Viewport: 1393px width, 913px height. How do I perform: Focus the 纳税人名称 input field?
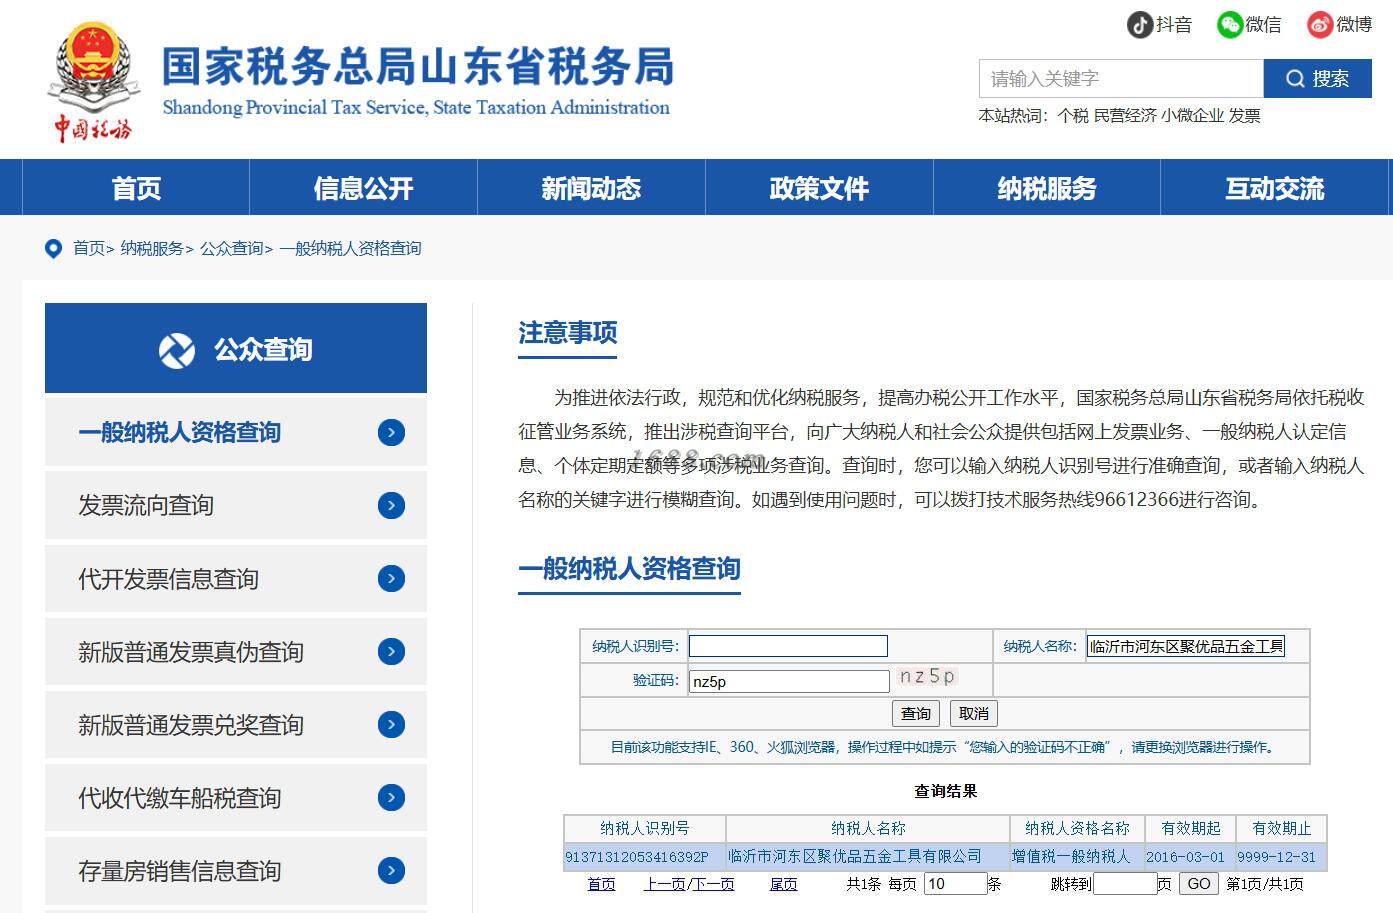(1186, 646)
